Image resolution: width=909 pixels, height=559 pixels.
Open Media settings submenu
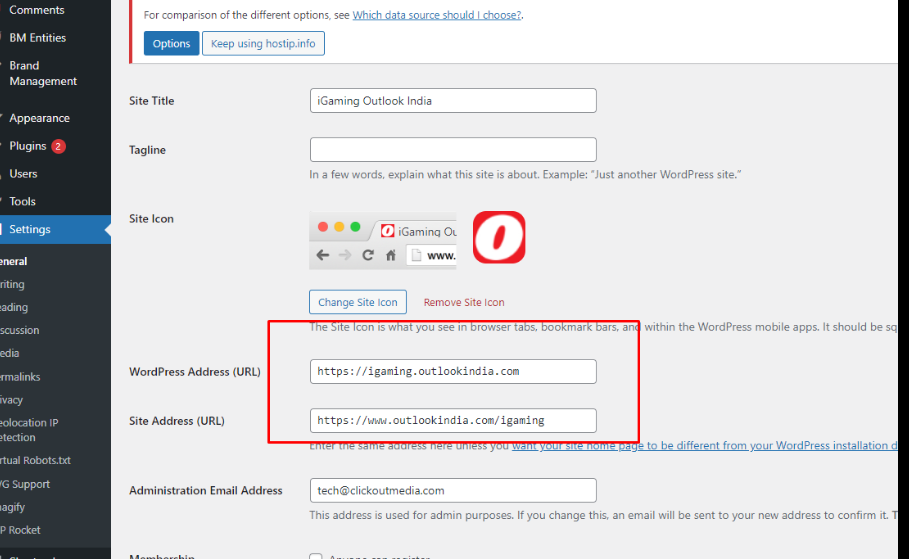(x=9, y=353)
